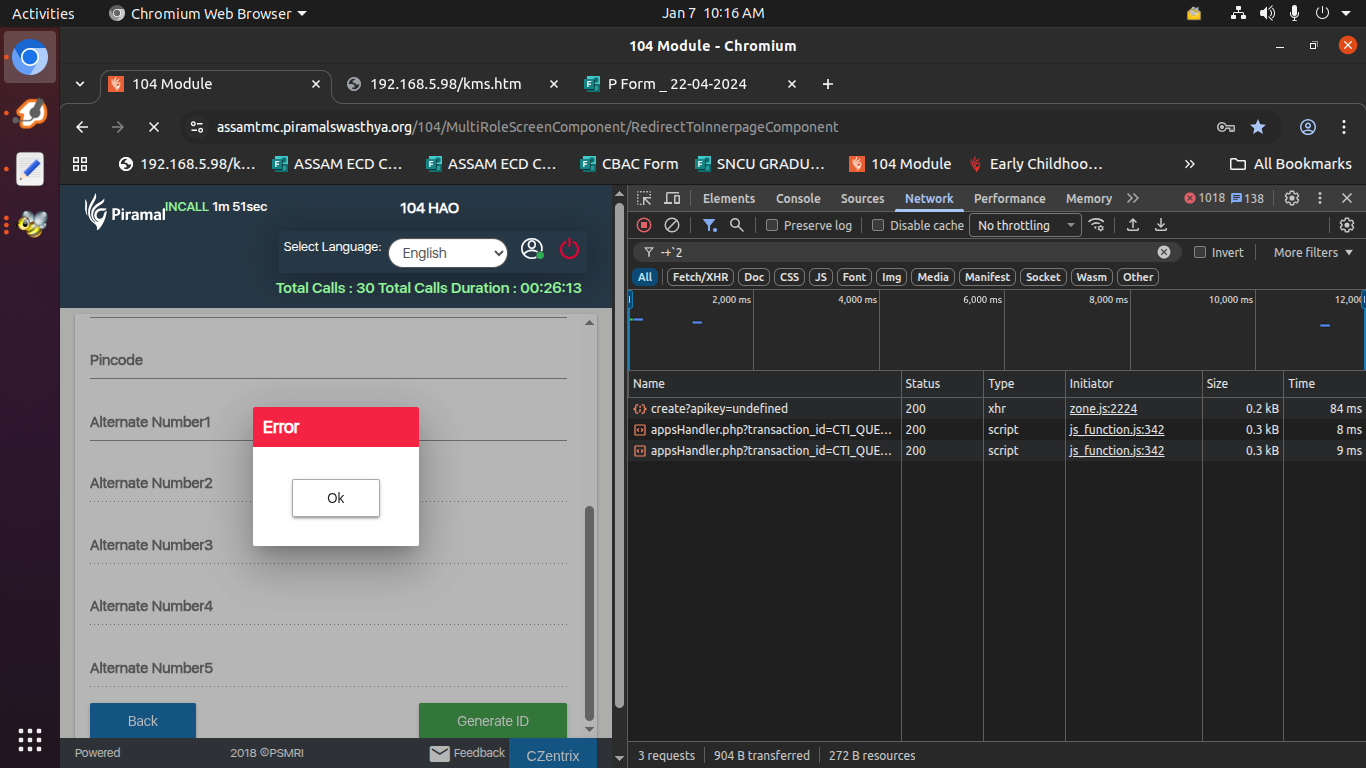
Task: Check the Disable cache option
Action: (x=878, y=225)
